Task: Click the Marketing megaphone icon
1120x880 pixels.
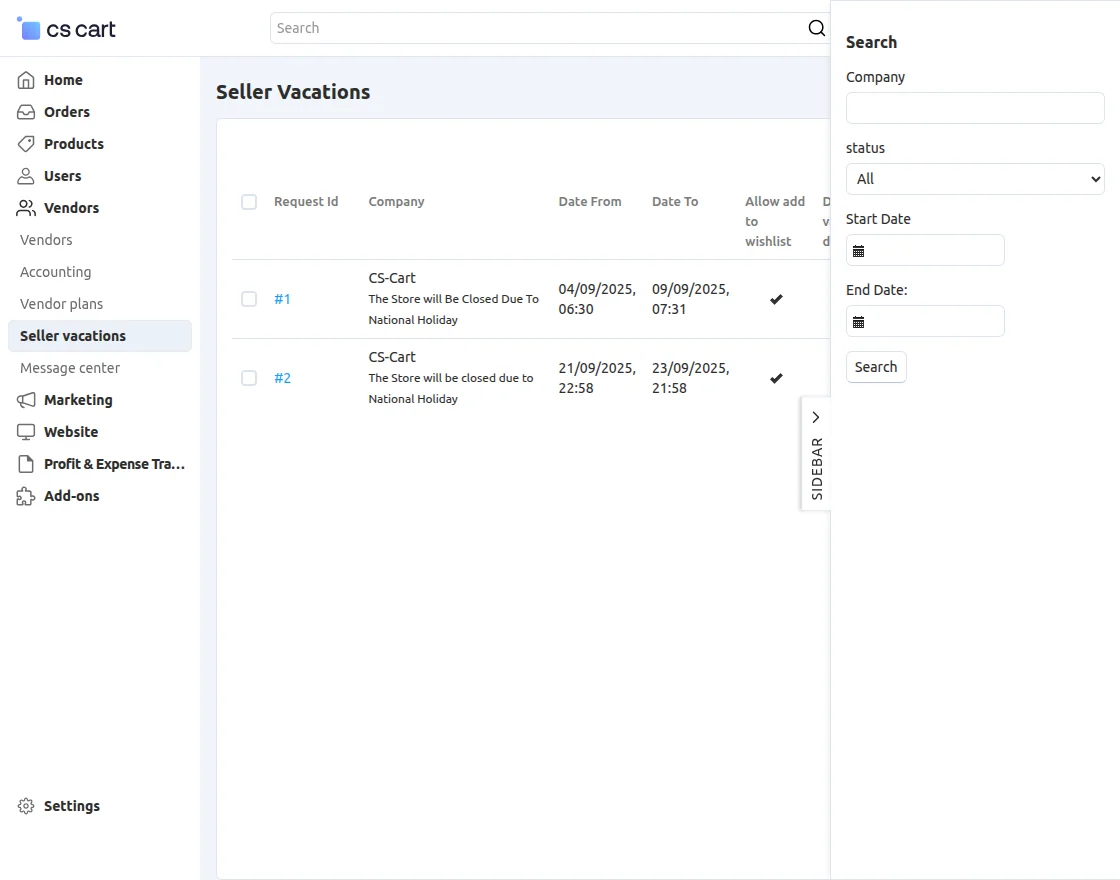Action: (x=26, y=400)
